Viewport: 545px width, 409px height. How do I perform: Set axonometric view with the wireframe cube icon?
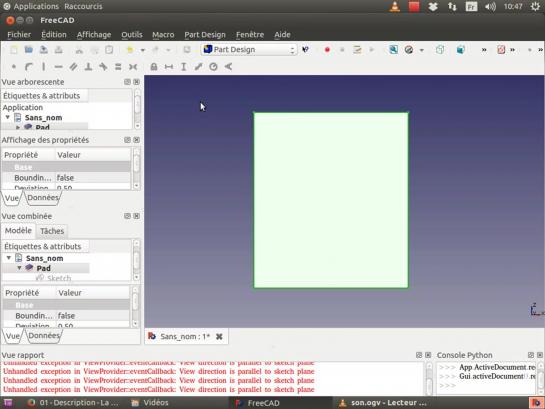[440, 50]
